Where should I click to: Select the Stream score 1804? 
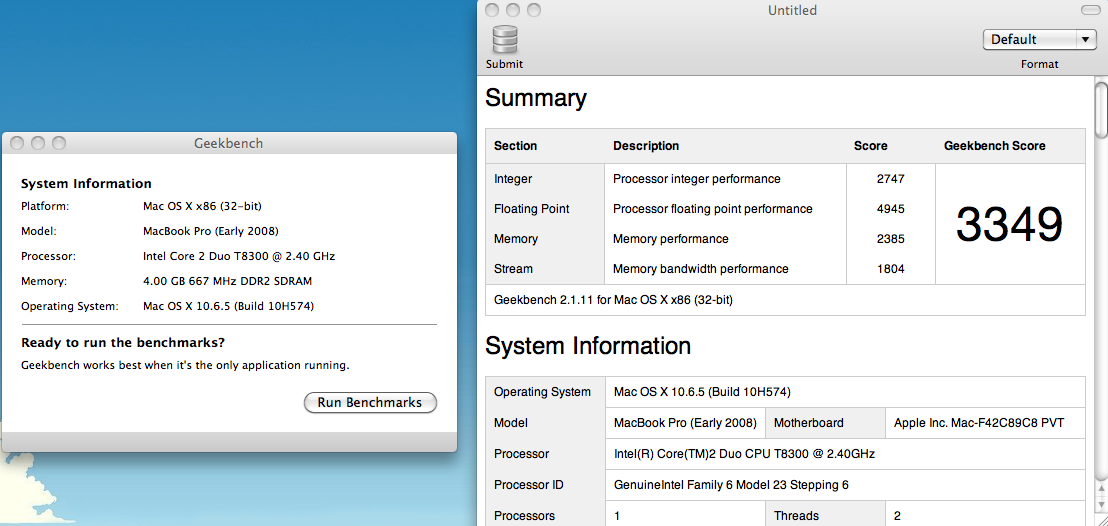(890, 269)
